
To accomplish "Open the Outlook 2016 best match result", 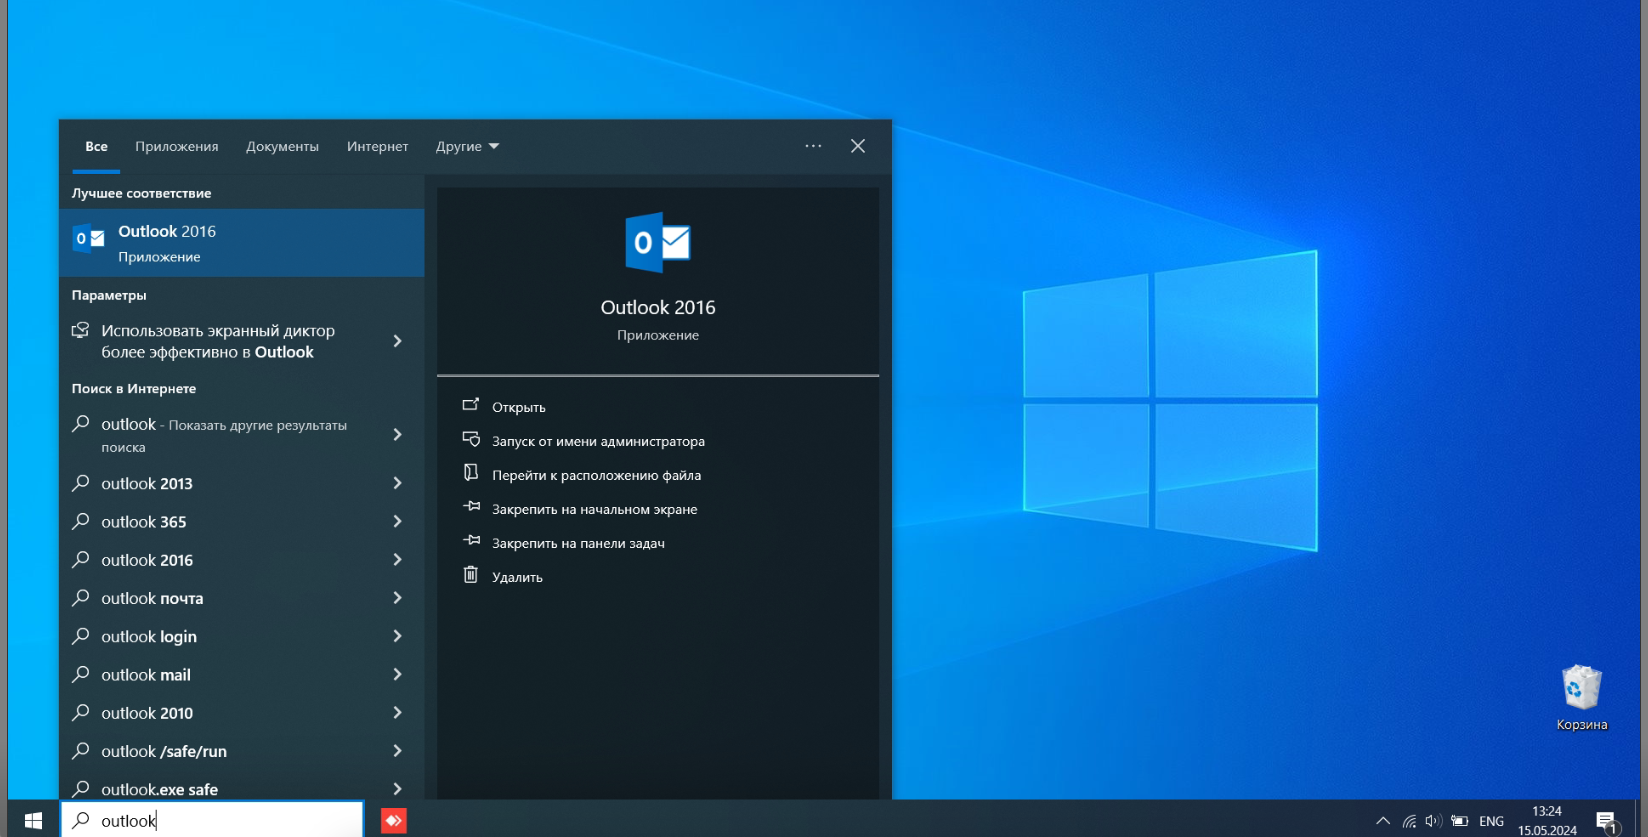I will click(x=241, y=243).
